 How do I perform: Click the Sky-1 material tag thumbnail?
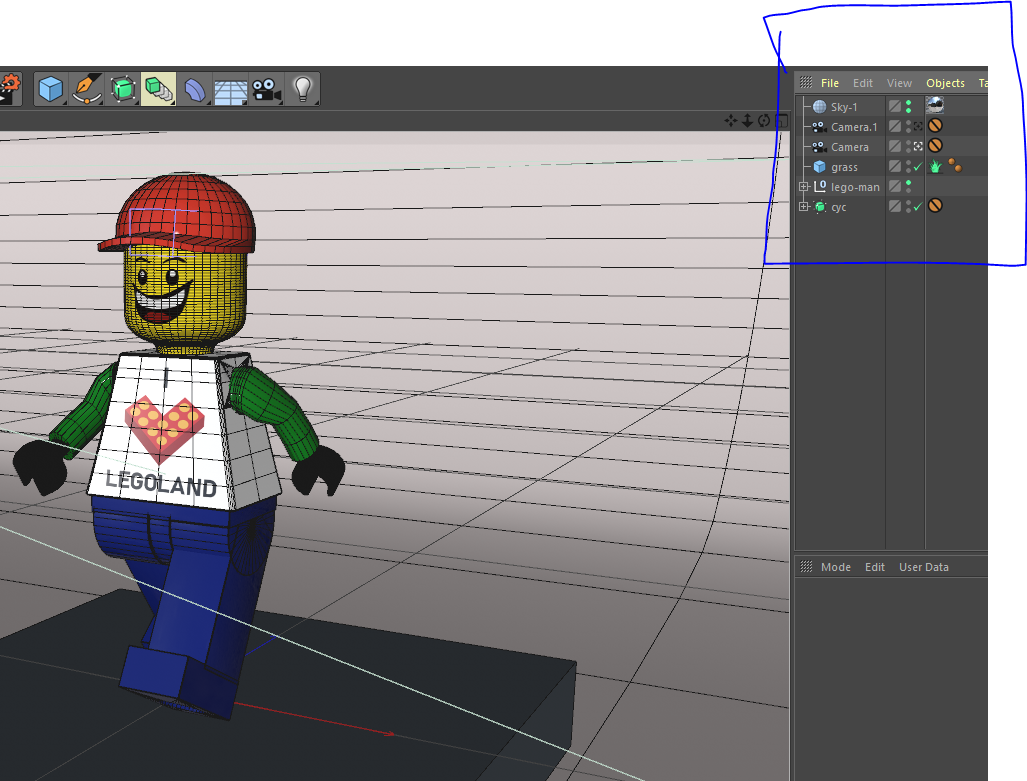pos(935,105)
